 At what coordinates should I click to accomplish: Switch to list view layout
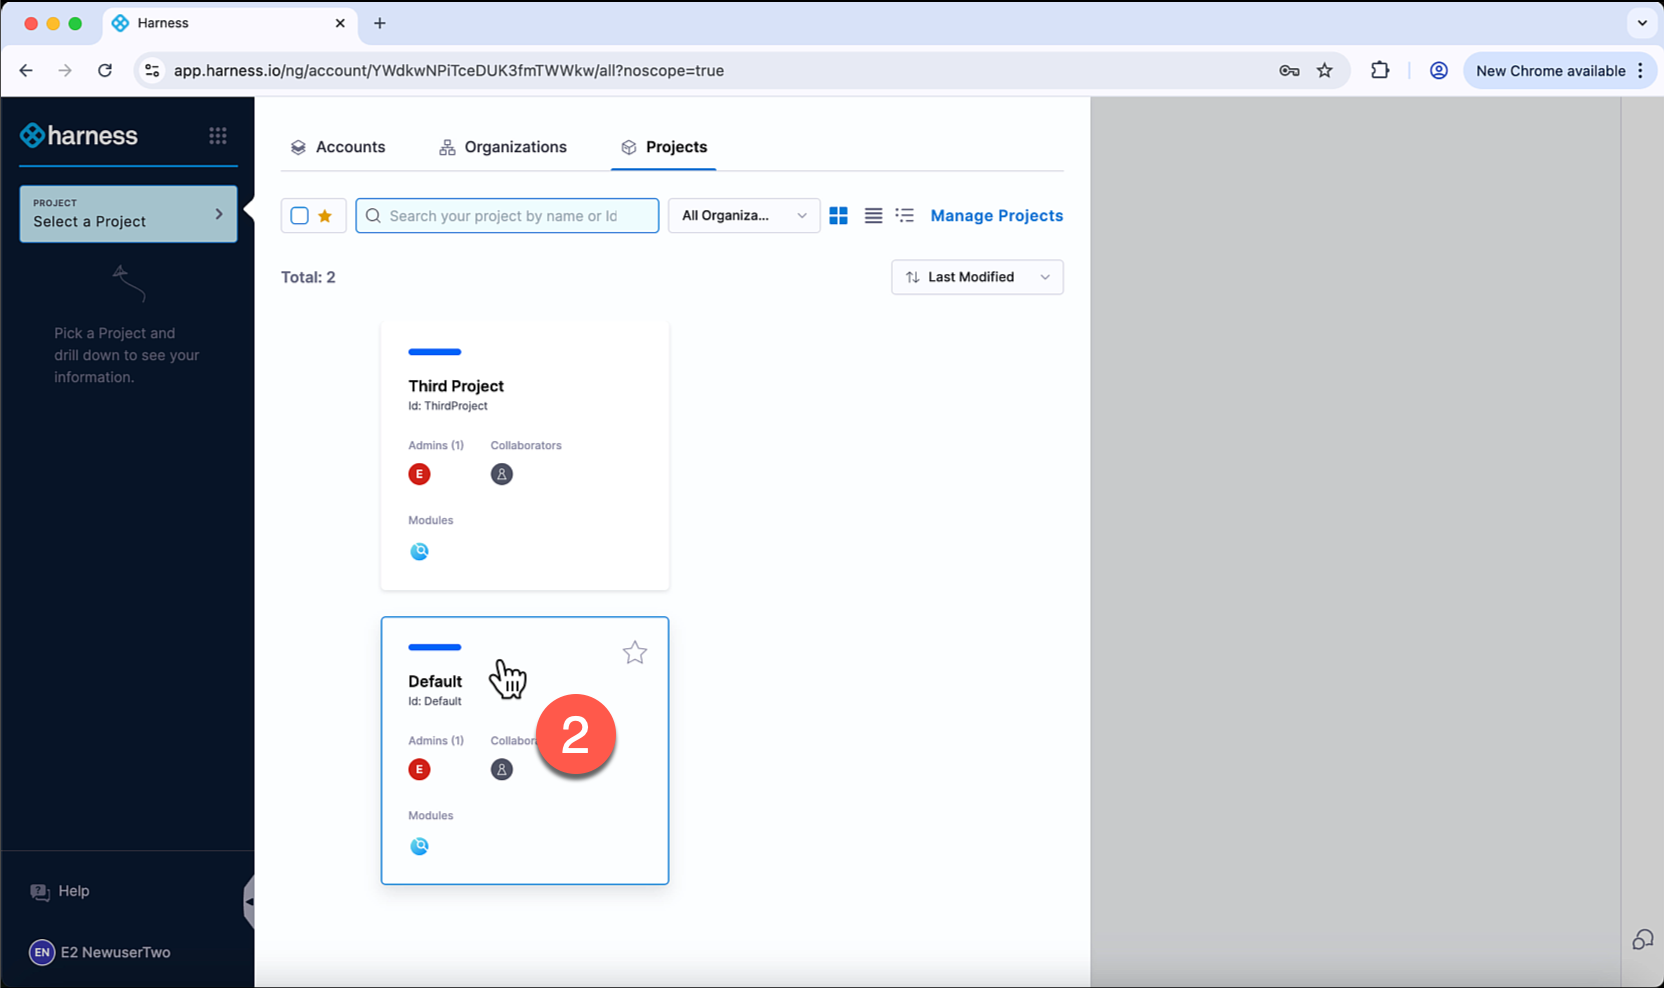point(873,216)
